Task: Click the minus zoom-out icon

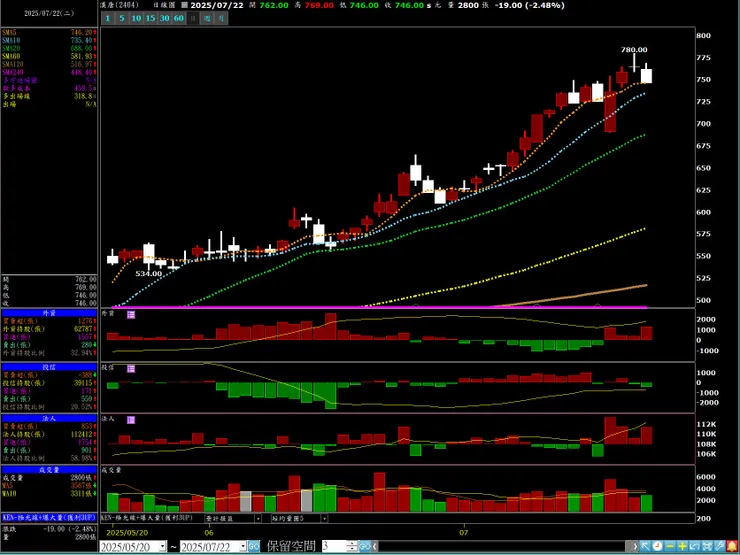Action: pyautogui.click(x=670, y=547)
